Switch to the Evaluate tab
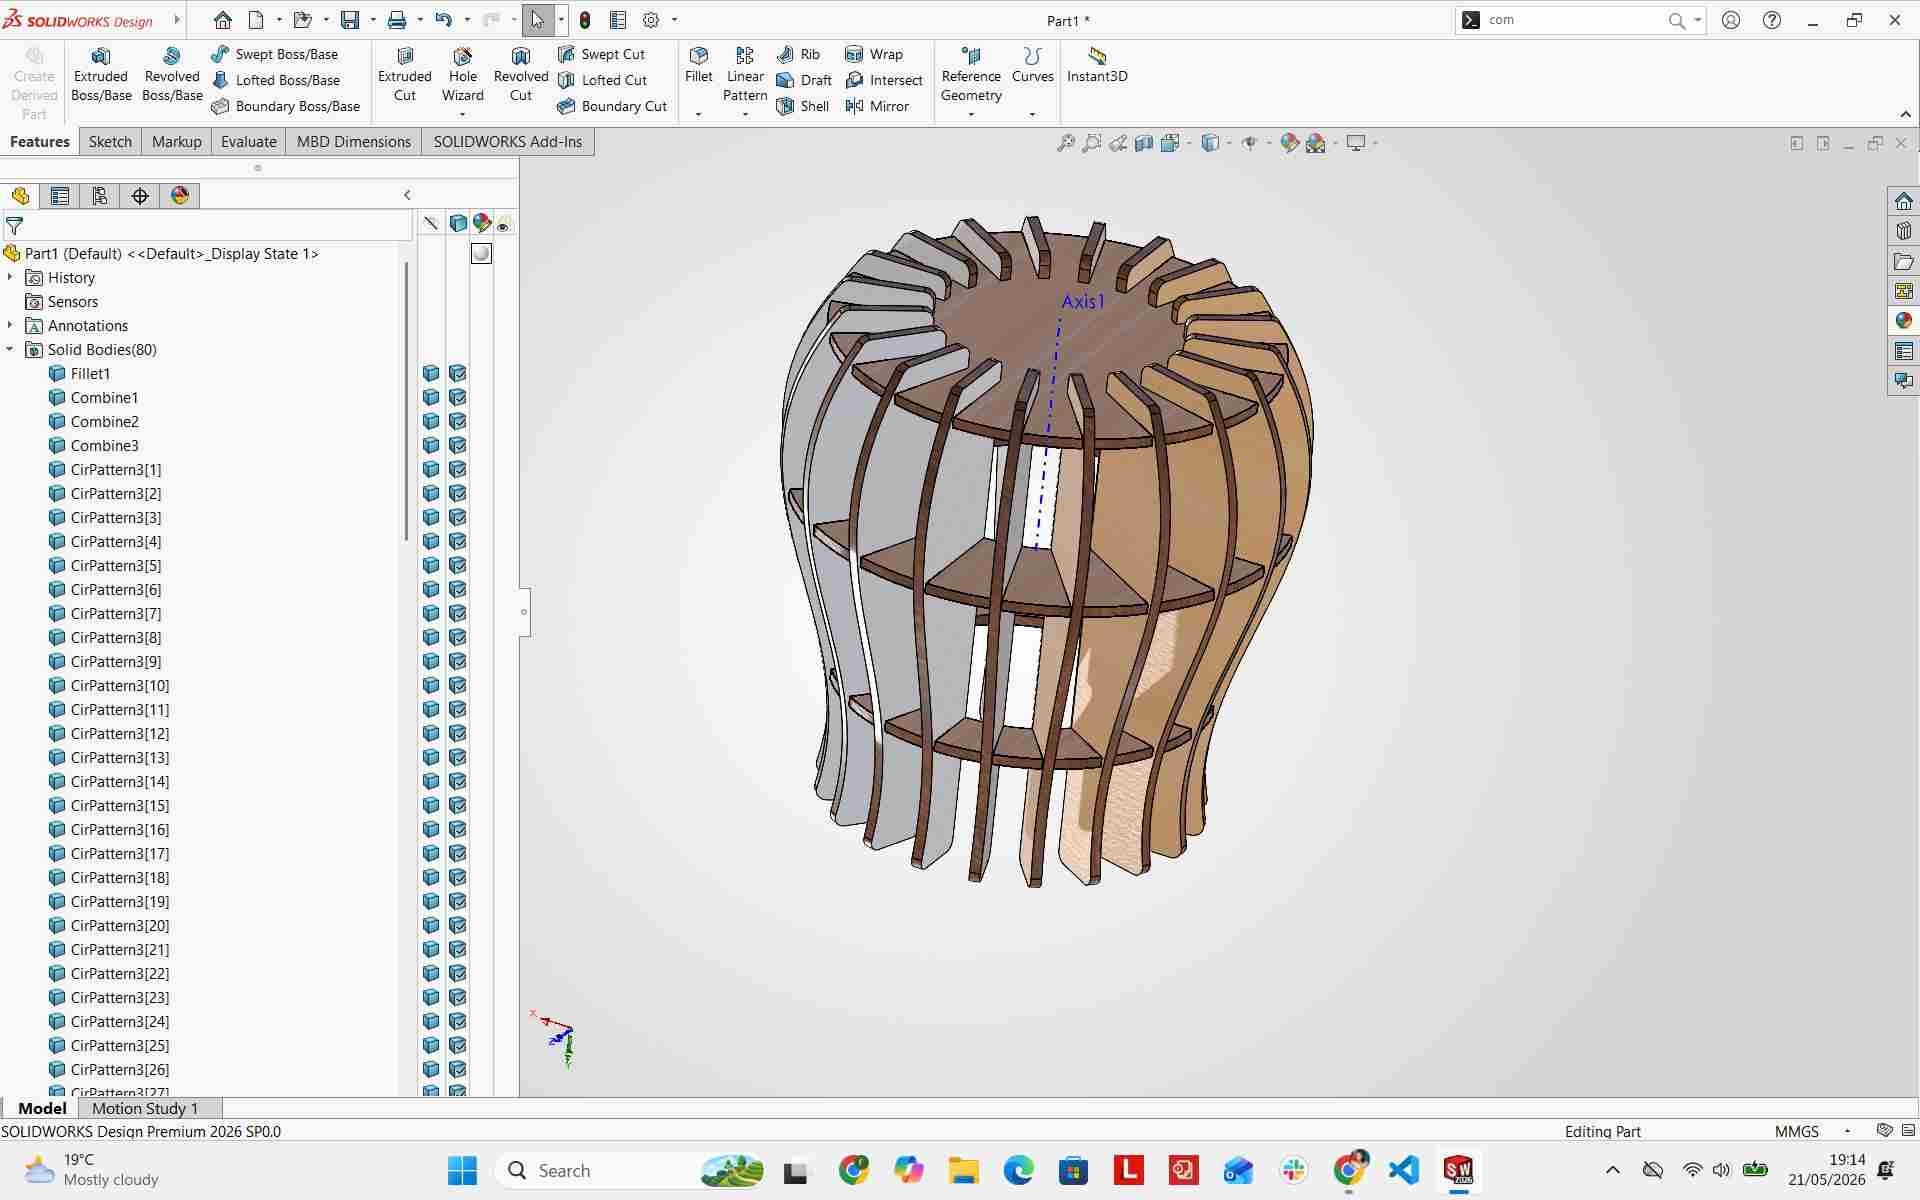1920x1200 pixels. point(248,142)
